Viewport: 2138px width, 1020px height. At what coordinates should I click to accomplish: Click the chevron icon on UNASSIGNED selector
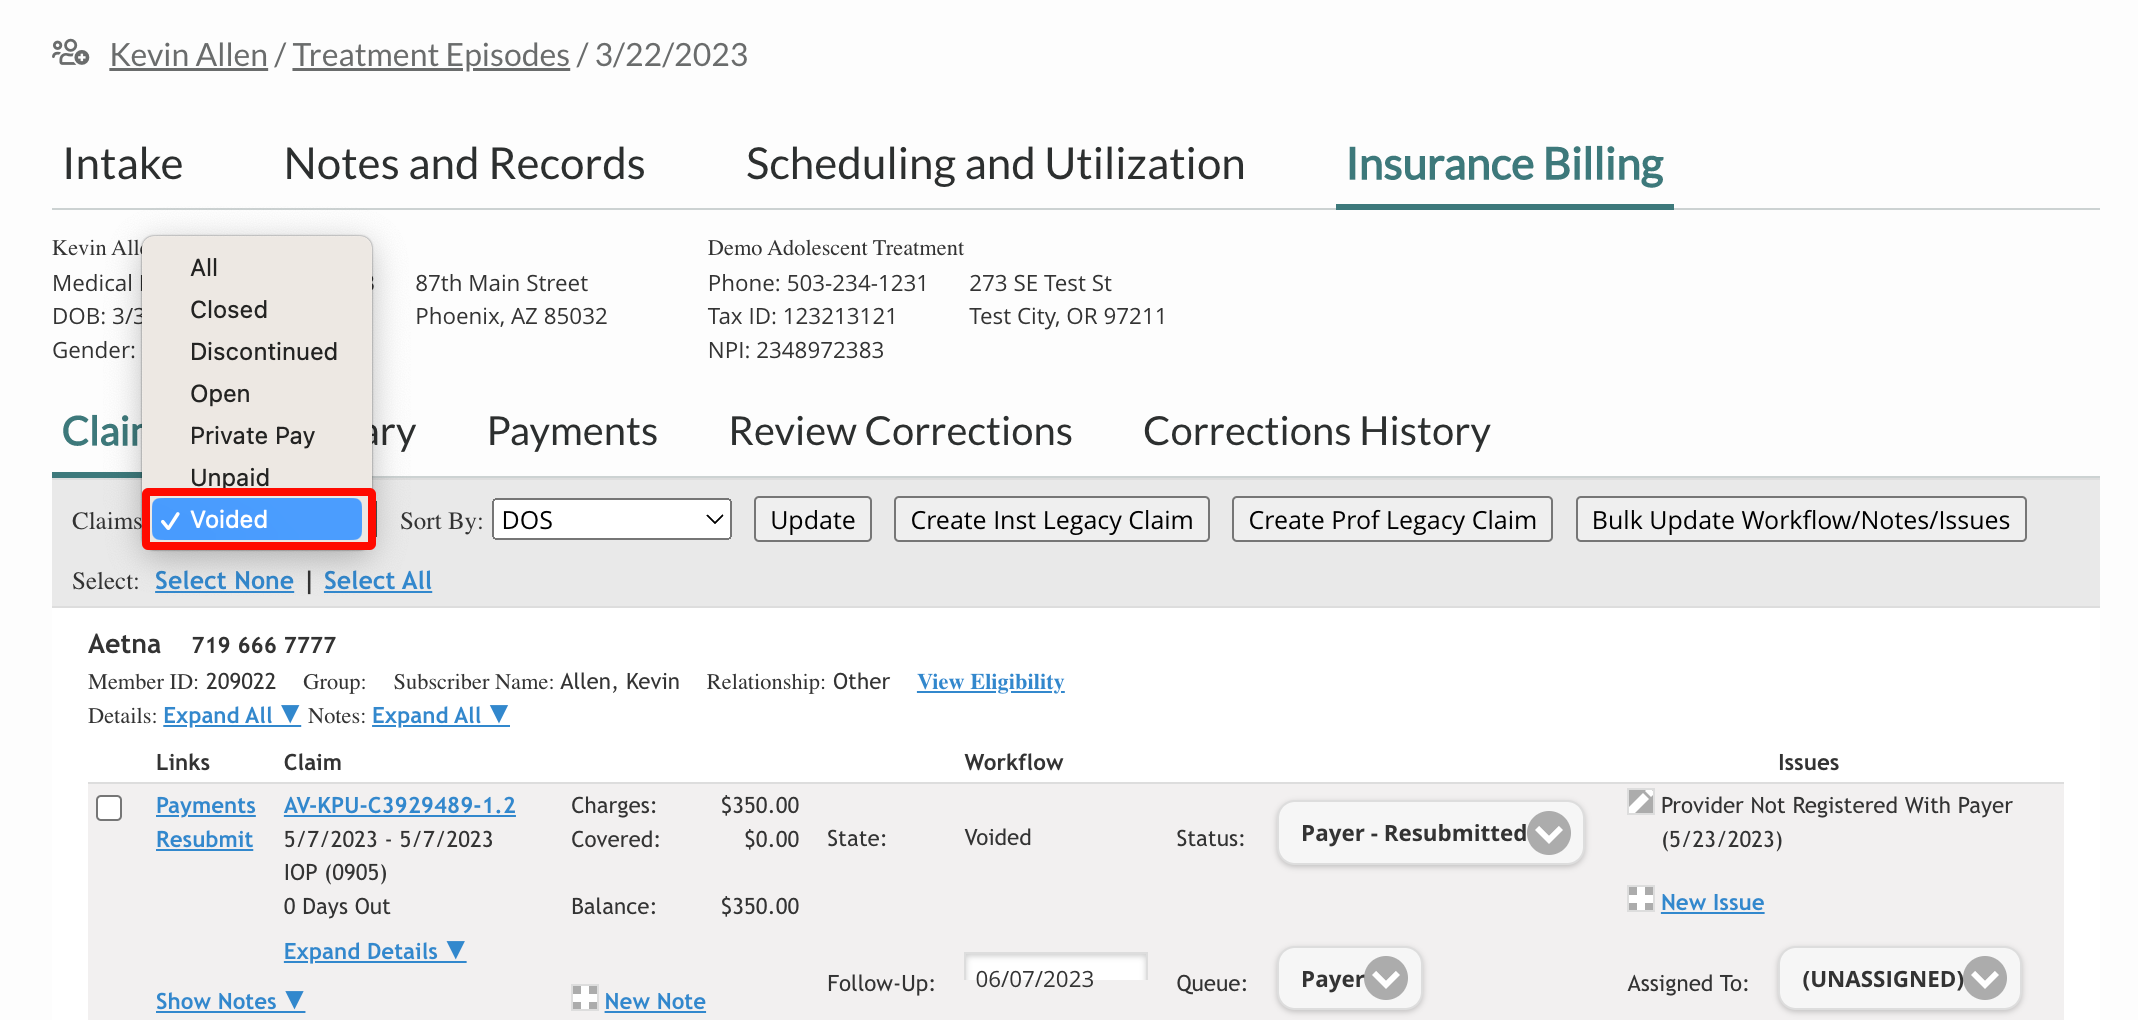click(x=1985, y=978)
